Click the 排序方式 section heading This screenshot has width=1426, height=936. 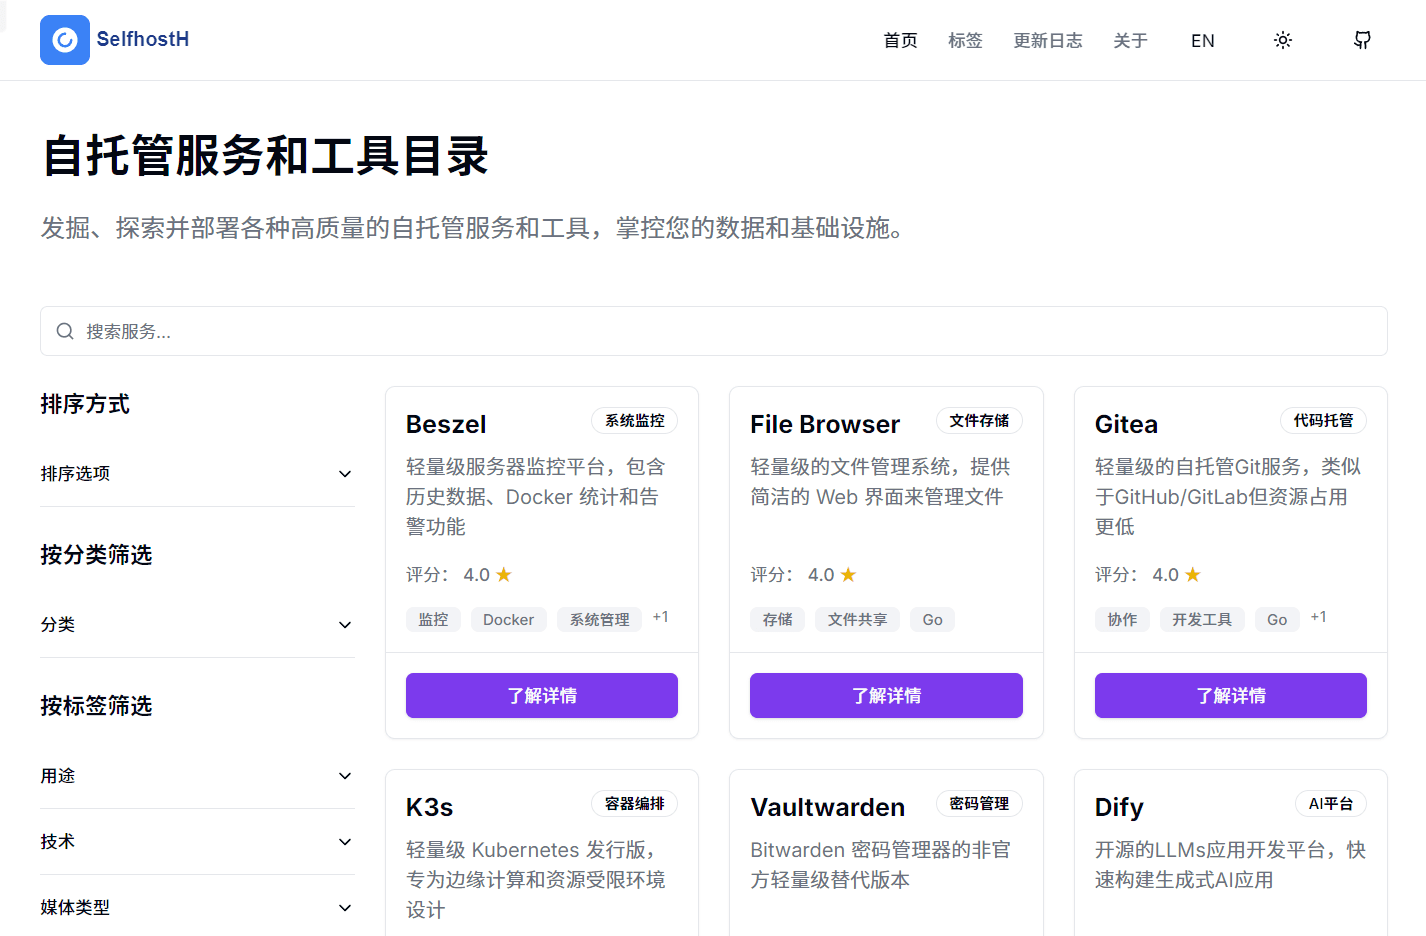click(x=85, y=404)
